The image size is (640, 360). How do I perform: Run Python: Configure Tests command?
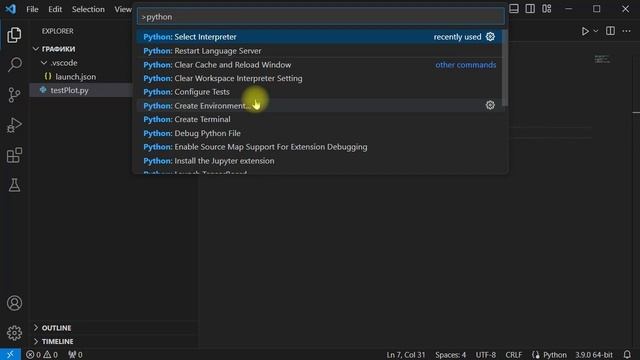click(x=320, y=92)
